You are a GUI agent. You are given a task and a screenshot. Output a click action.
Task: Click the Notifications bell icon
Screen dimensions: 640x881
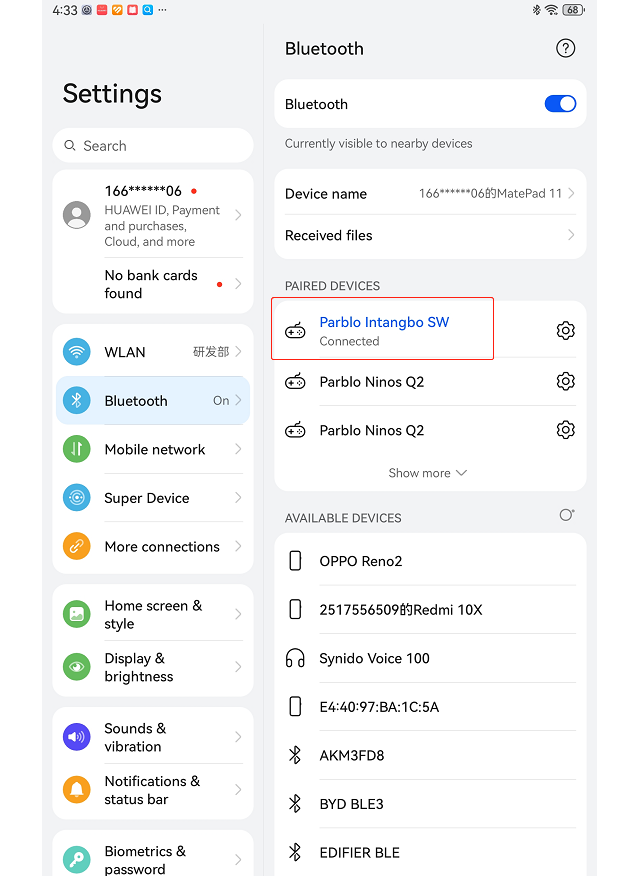77,789
